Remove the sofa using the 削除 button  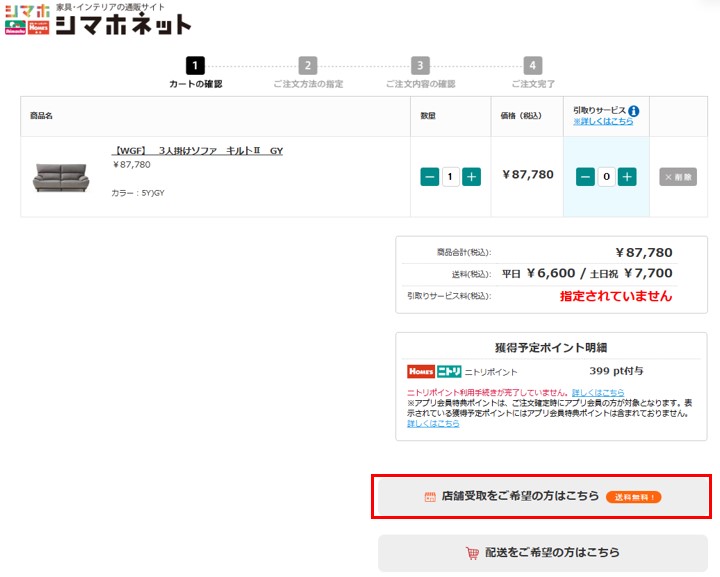click(678, 177)
